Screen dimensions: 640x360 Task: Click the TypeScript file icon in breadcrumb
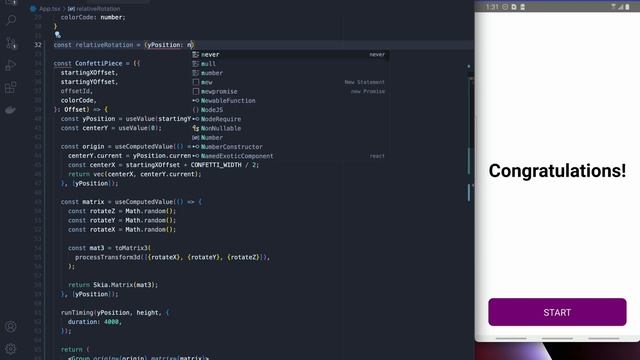point(33,9)
